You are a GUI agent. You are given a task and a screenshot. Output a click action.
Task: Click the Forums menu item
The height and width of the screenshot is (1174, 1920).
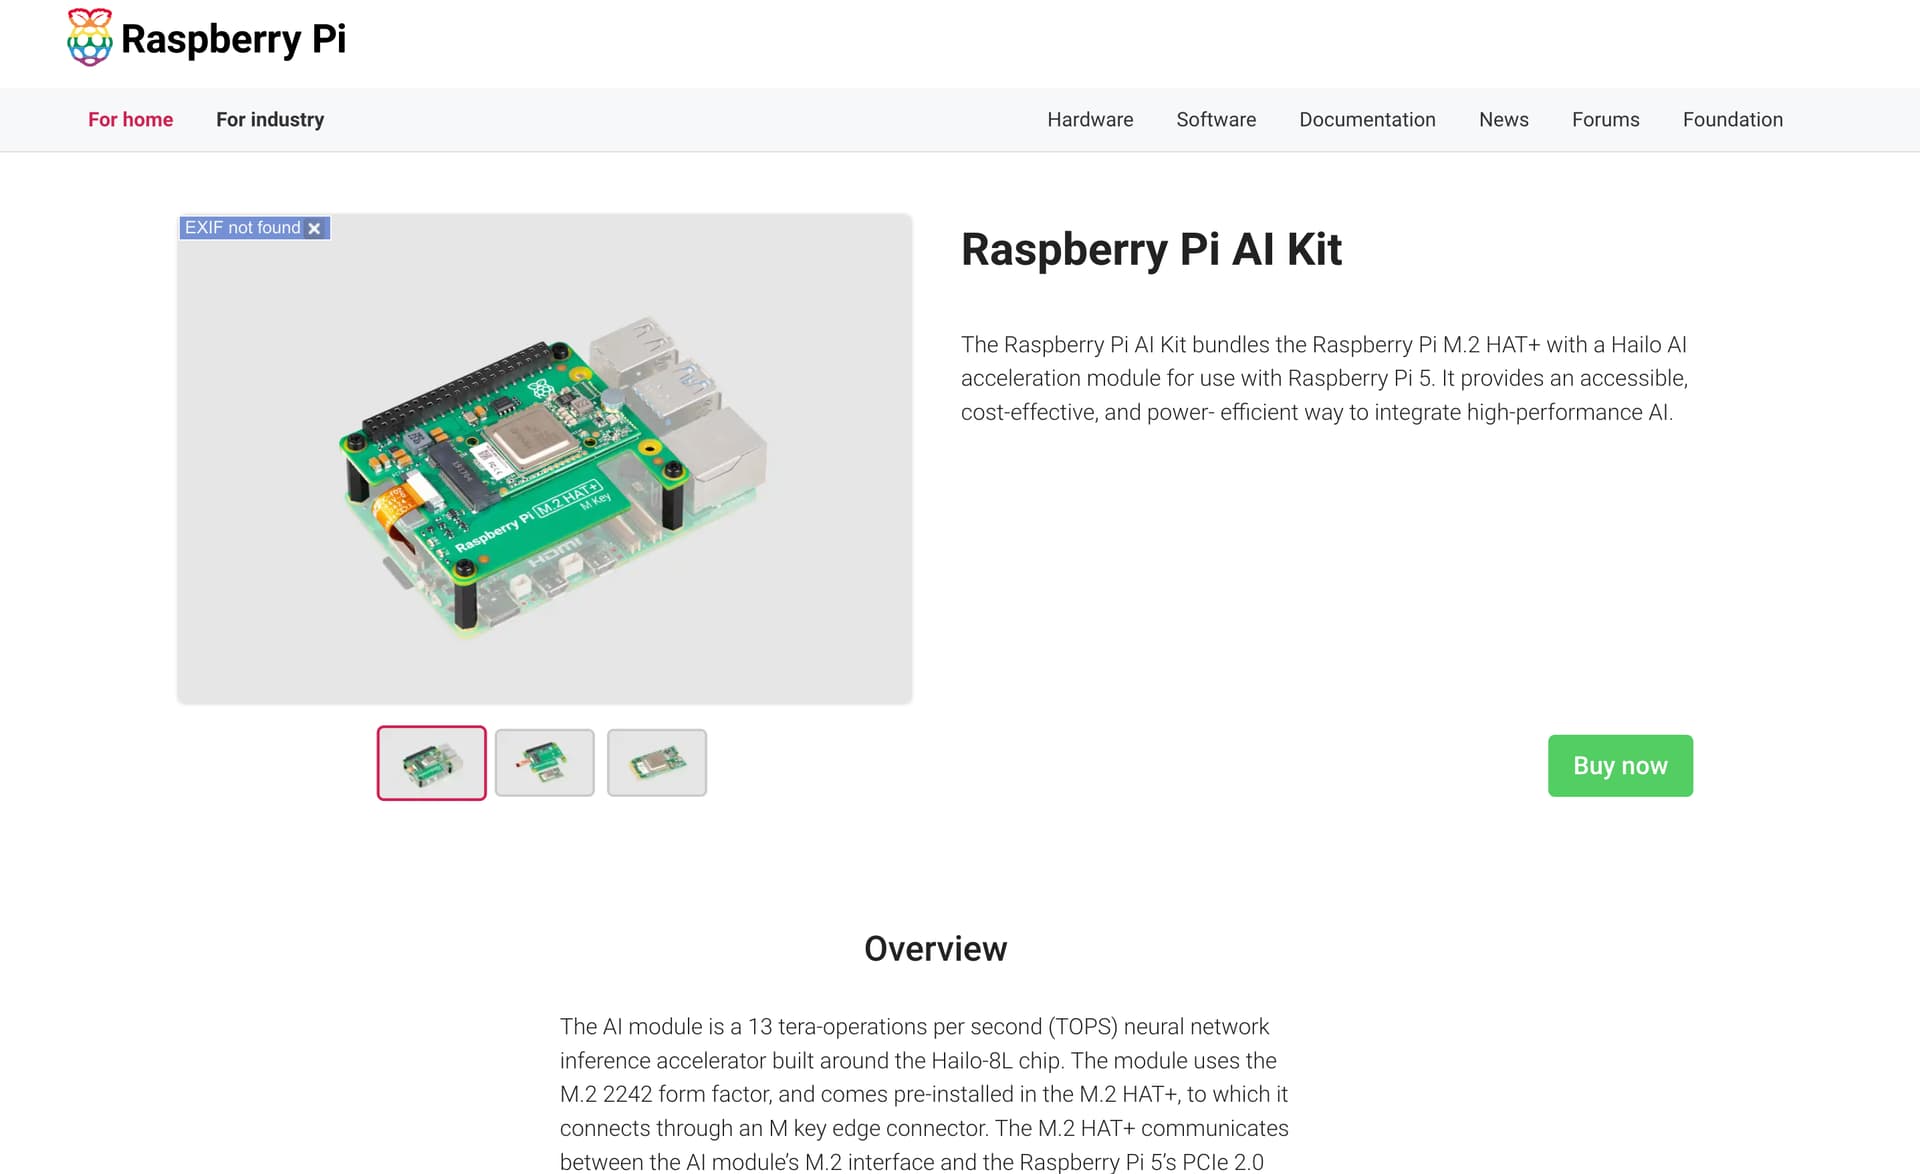[1606, 119]
